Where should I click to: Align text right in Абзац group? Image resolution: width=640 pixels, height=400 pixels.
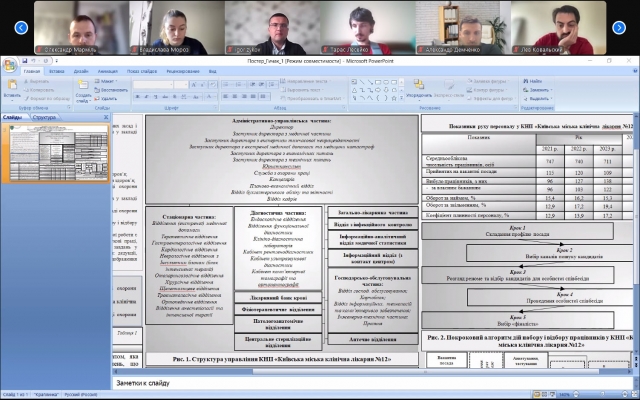pyautogui.click(x=244, y=97)
